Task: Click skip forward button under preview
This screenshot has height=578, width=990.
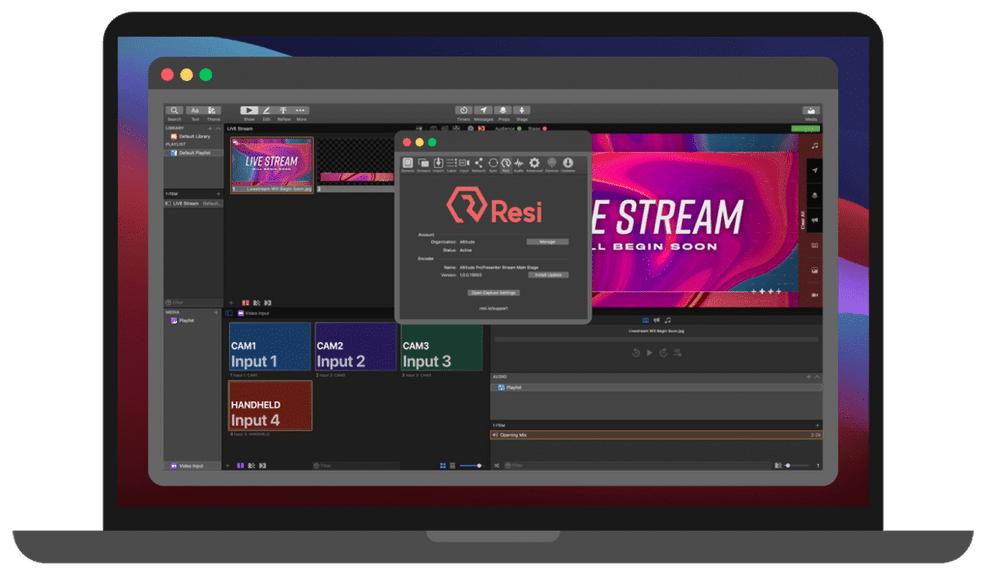Action: 663,352
